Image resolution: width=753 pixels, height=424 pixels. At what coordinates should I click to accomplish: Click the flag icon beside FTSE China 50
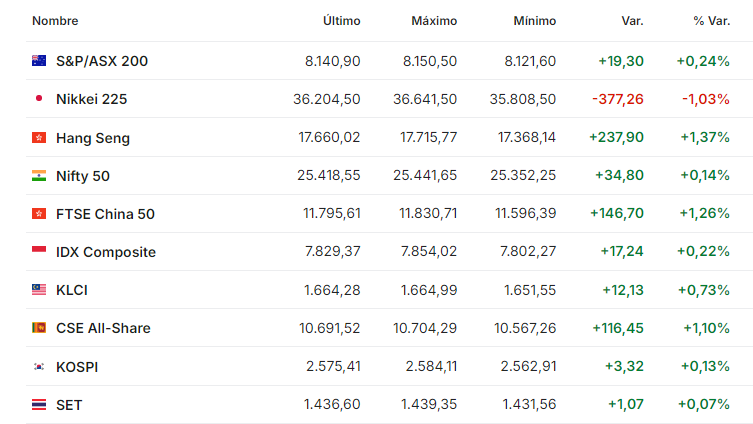point(39,213)
